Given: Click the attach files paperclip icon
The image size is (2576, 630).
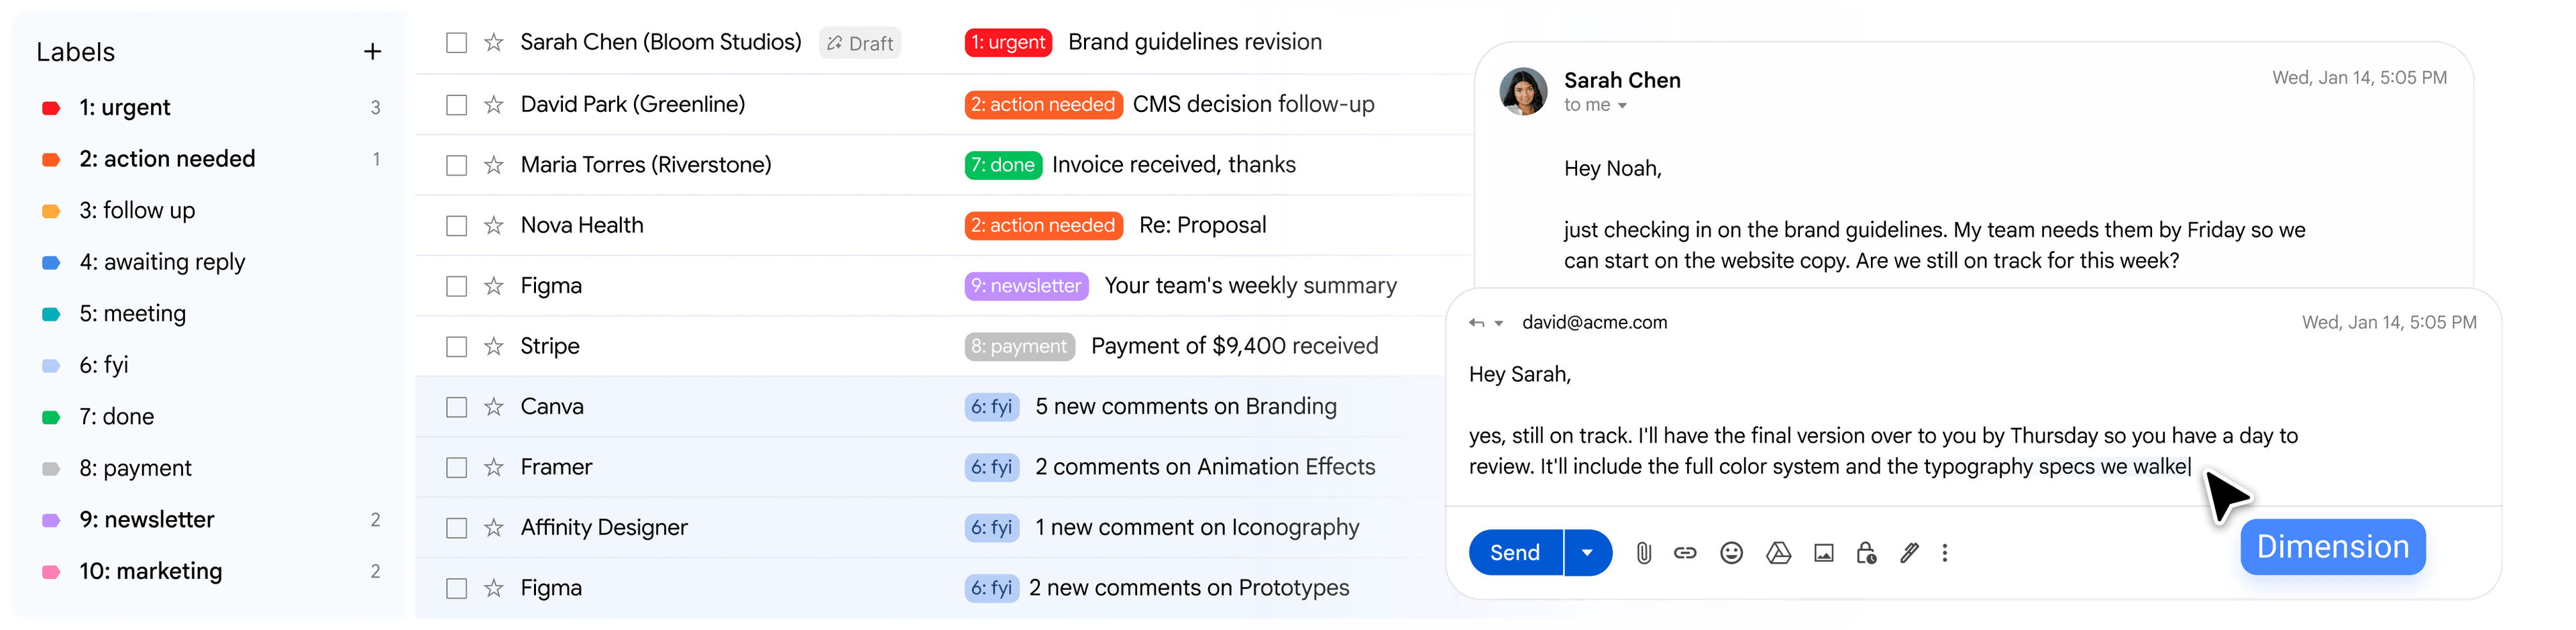Looking at the screenshot, I should [x=1643, y=553].
